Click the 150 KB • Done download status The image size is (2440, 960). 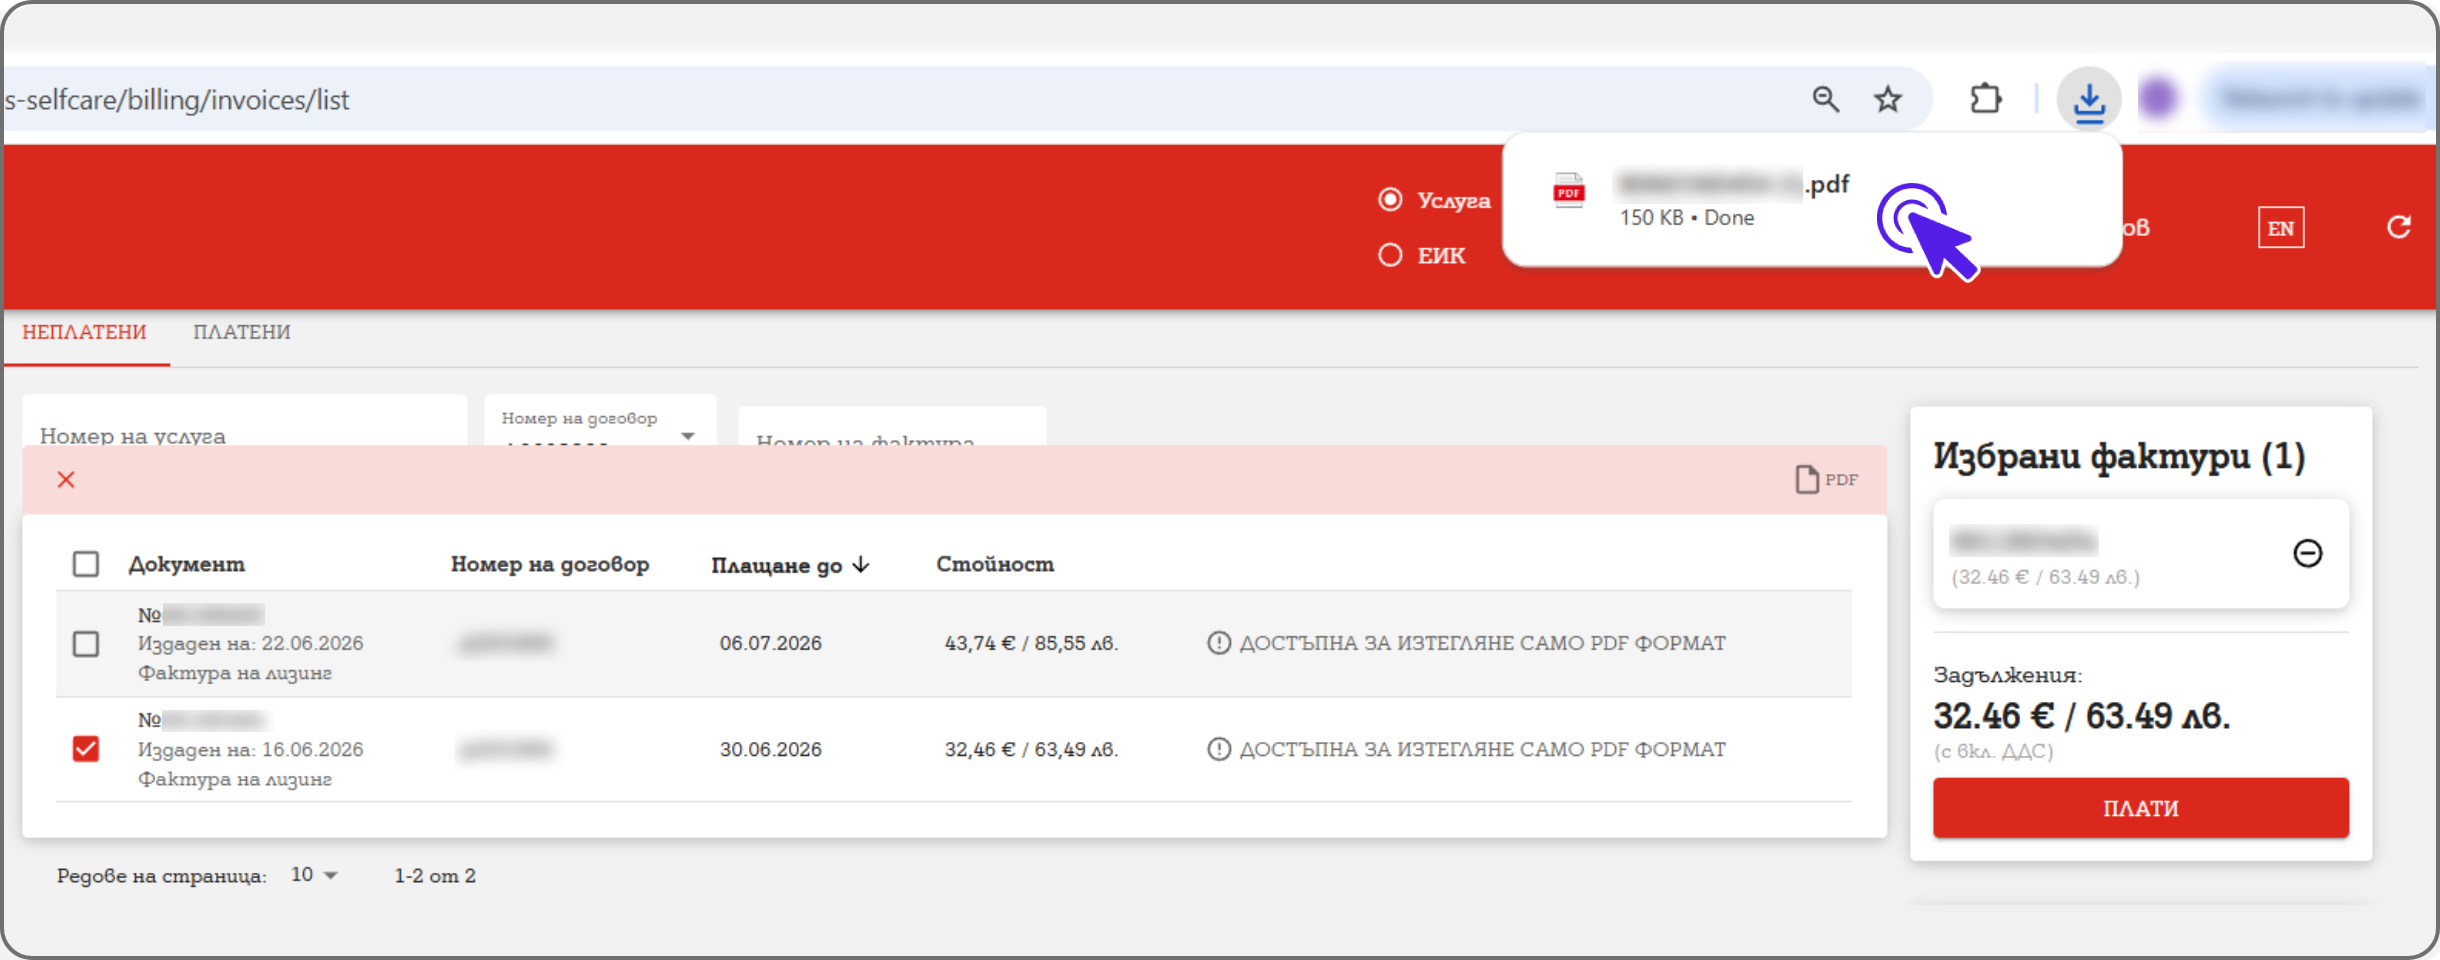1687,217
